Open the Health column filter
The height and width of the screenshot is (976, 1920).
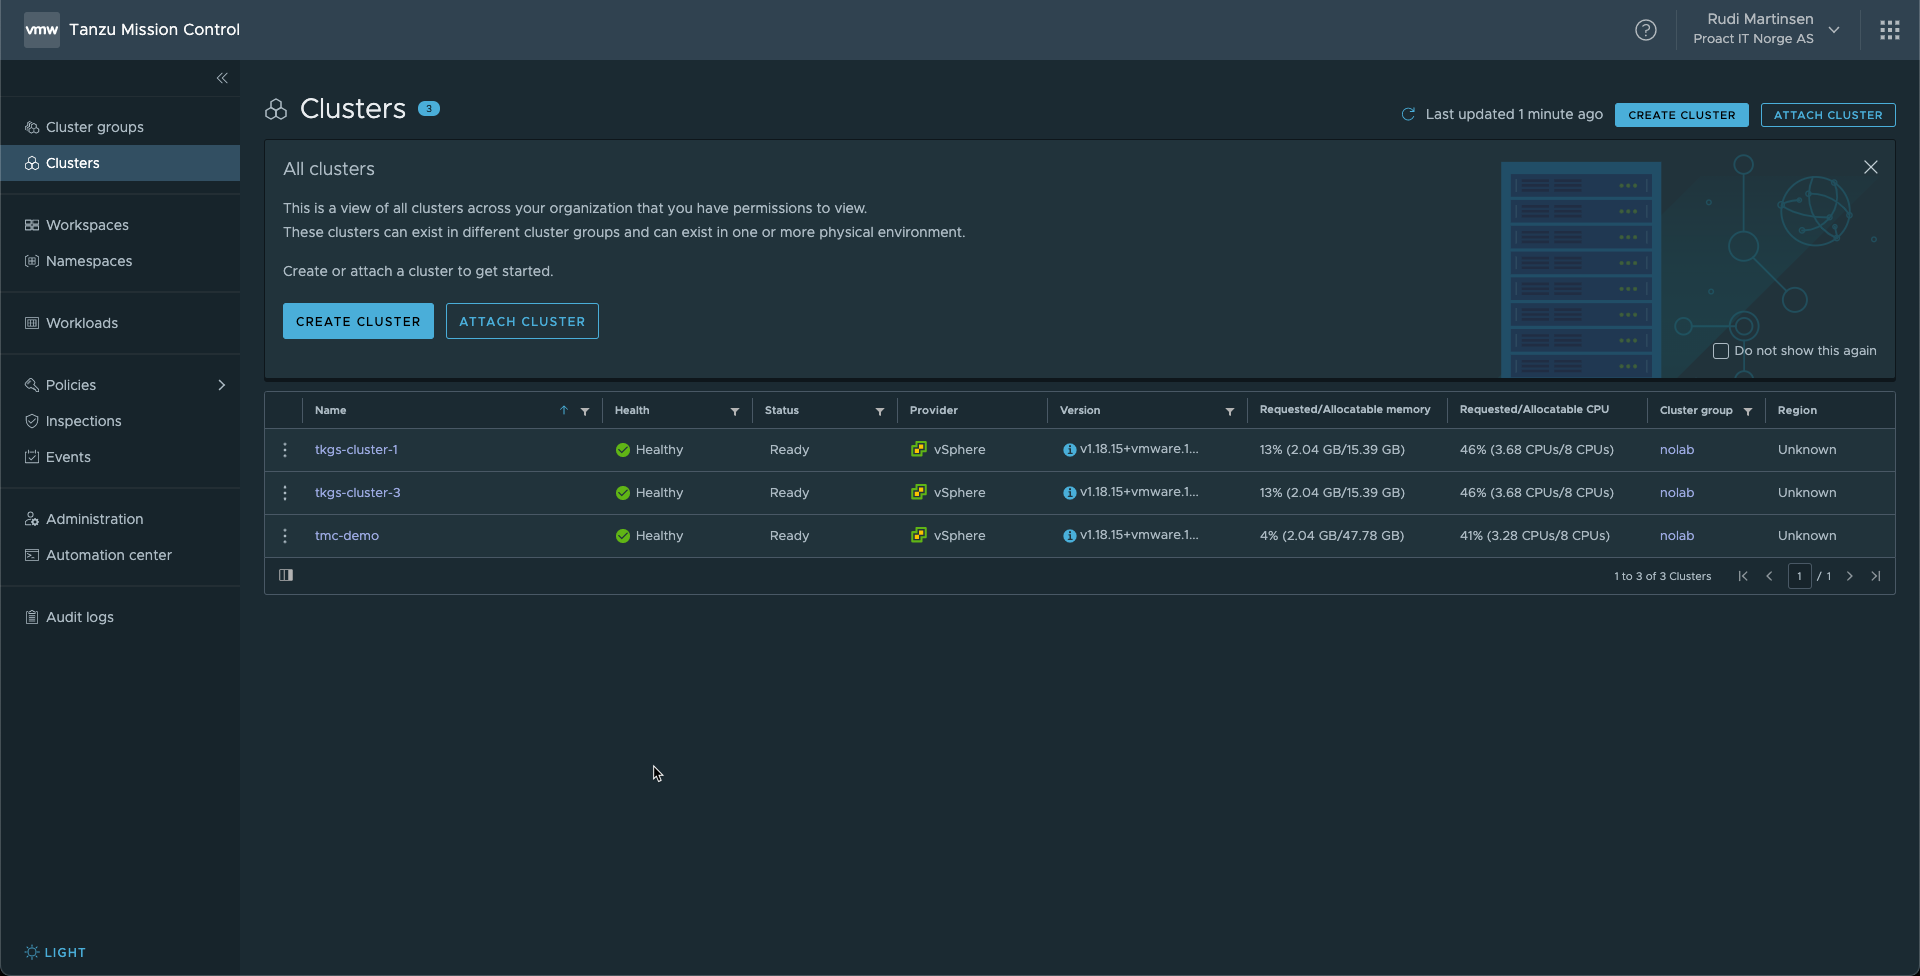coord(735,411)
